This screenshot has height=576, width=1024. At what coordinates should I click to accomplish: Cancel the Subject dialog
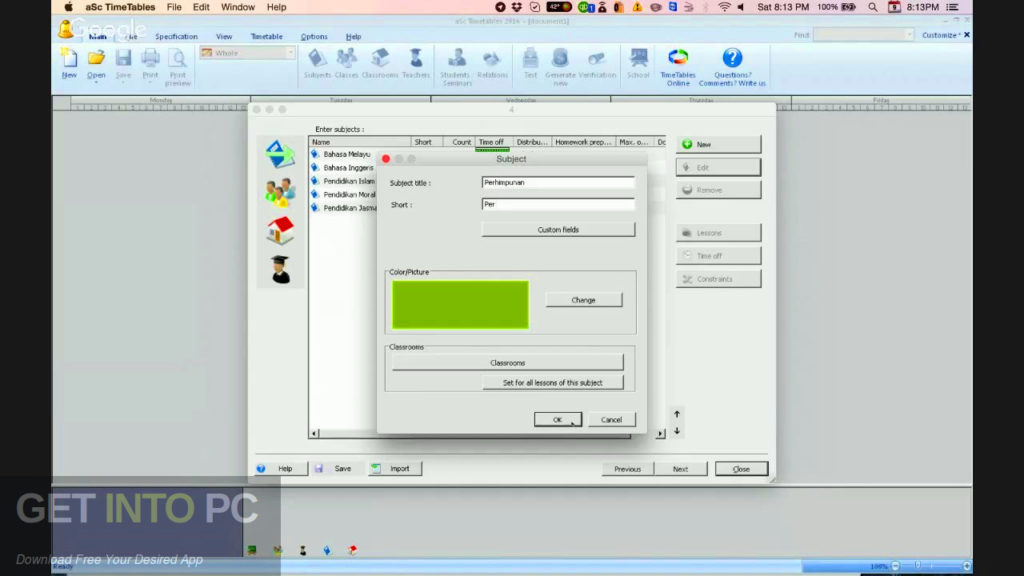pyautogui.click(x=611, y=419)
